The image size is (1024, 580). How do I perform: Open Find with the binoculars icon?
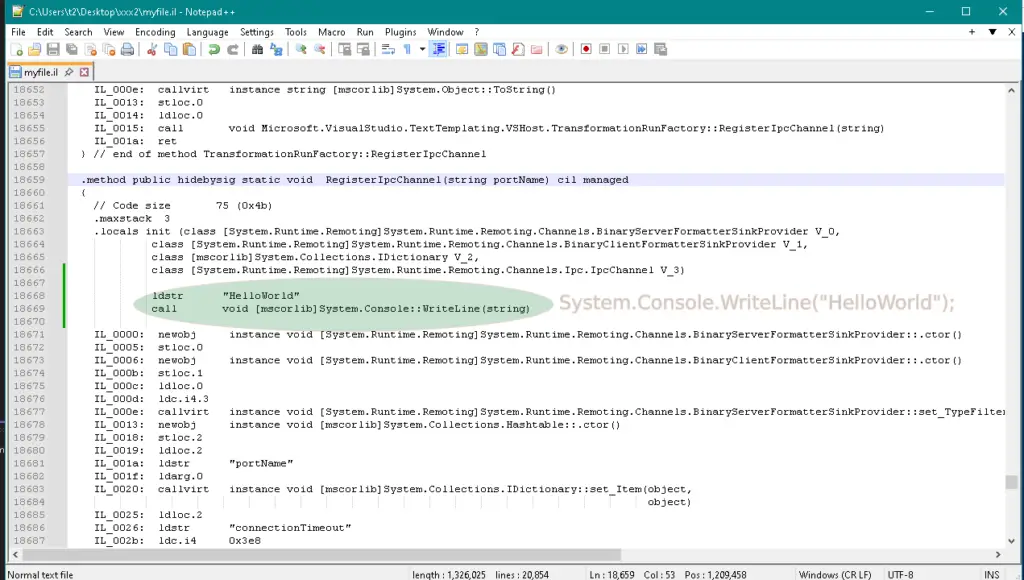click(258, 49)
